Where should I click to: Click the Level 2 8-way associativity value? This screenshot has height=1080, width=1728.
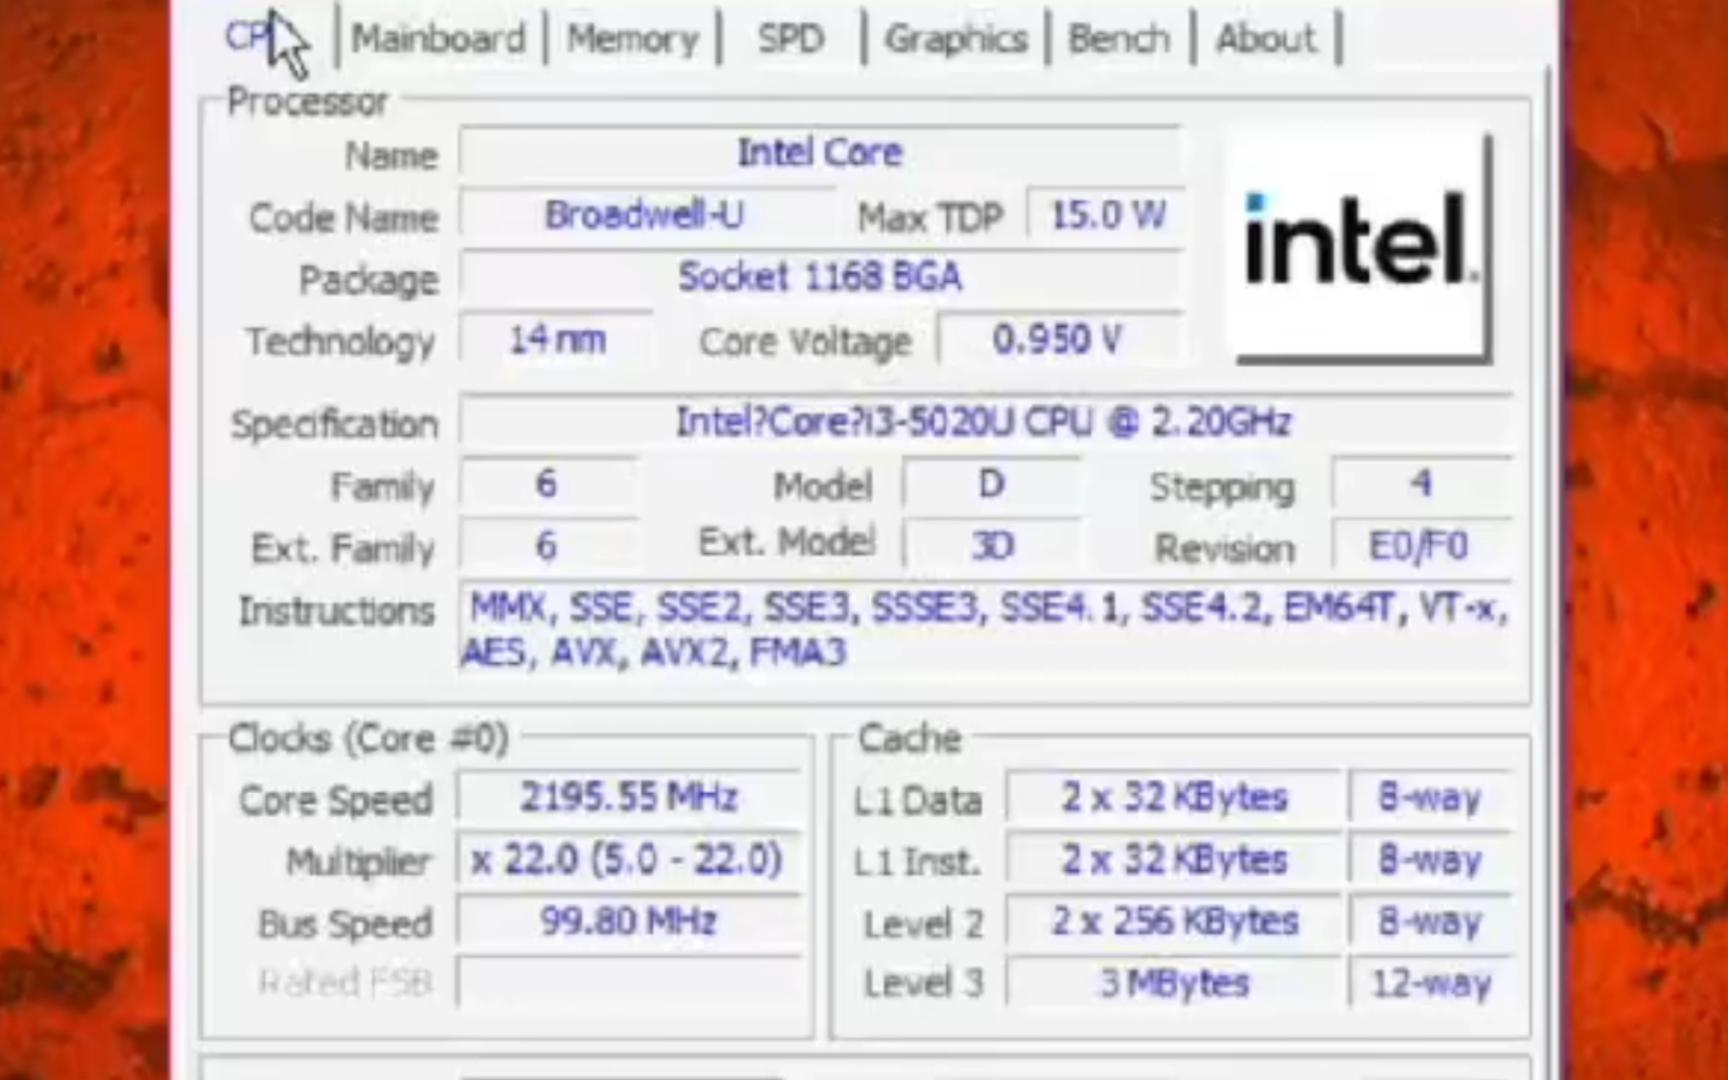(x=1429, y=922)
